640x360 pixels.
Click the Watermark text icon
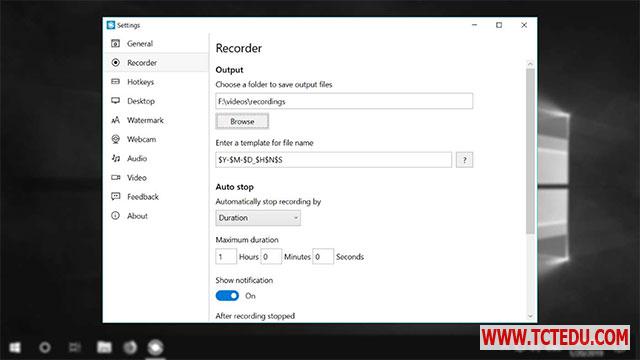[116, 120]
